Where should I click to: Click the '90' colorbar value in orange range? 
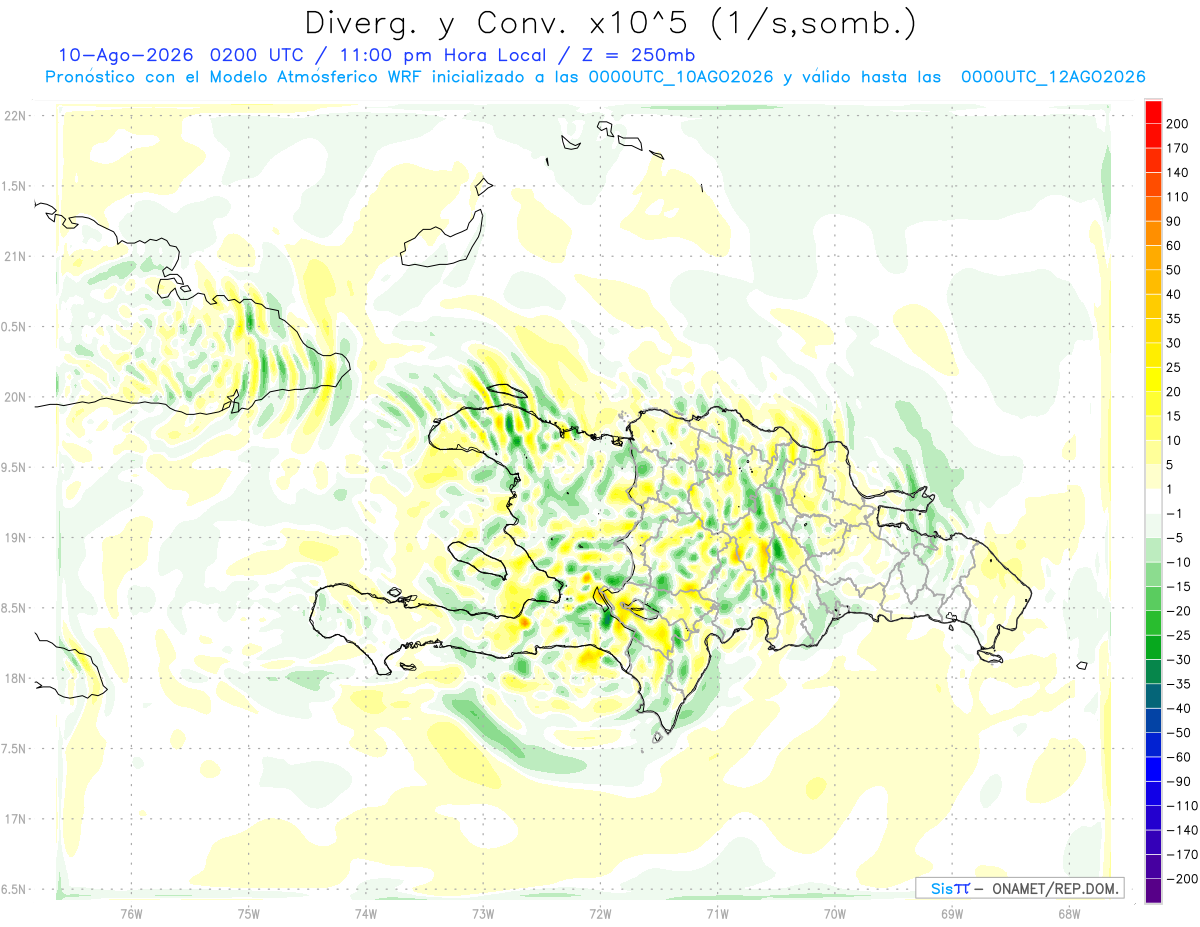click(1174, 221)
